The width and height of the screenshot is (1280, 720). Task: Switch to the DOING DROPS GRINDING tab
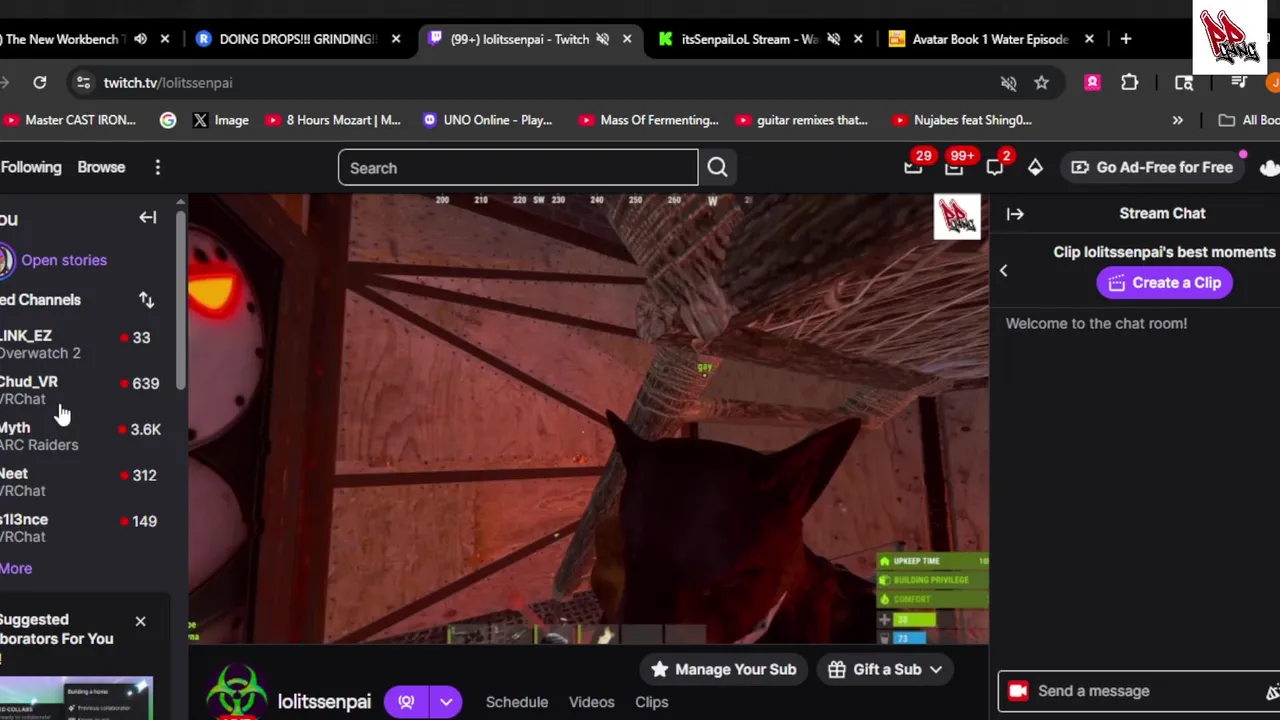coord(297,39)
